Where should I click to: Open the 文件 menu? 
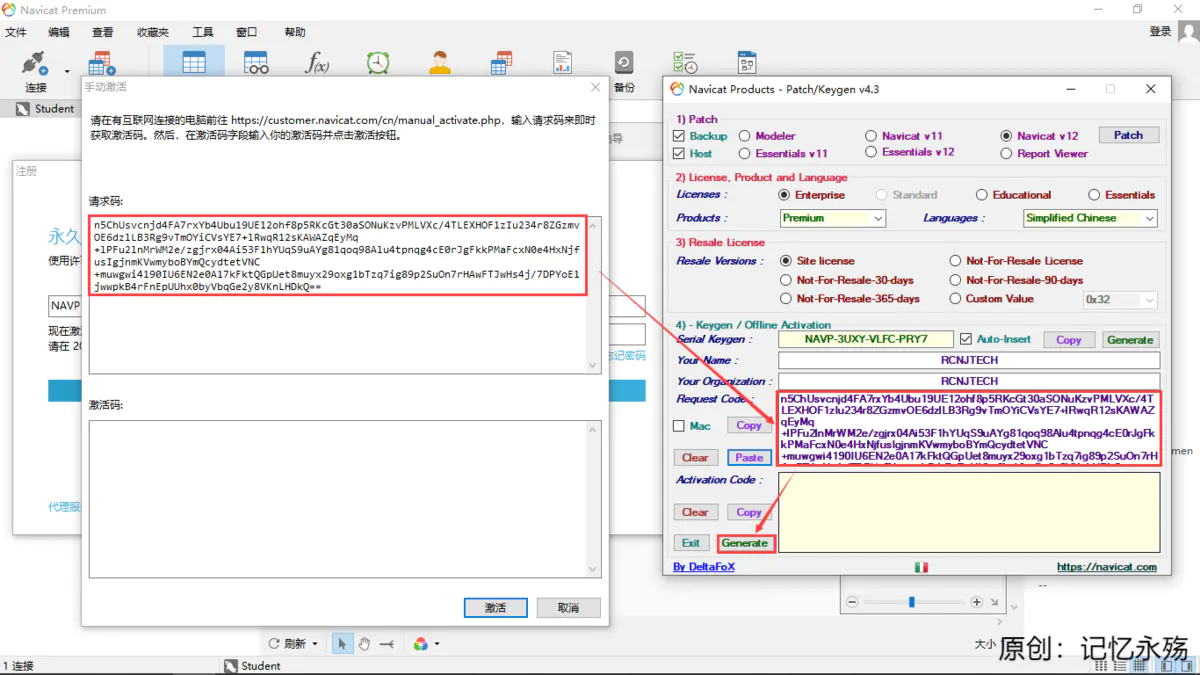pyautogui.click(x=16, y=32)
